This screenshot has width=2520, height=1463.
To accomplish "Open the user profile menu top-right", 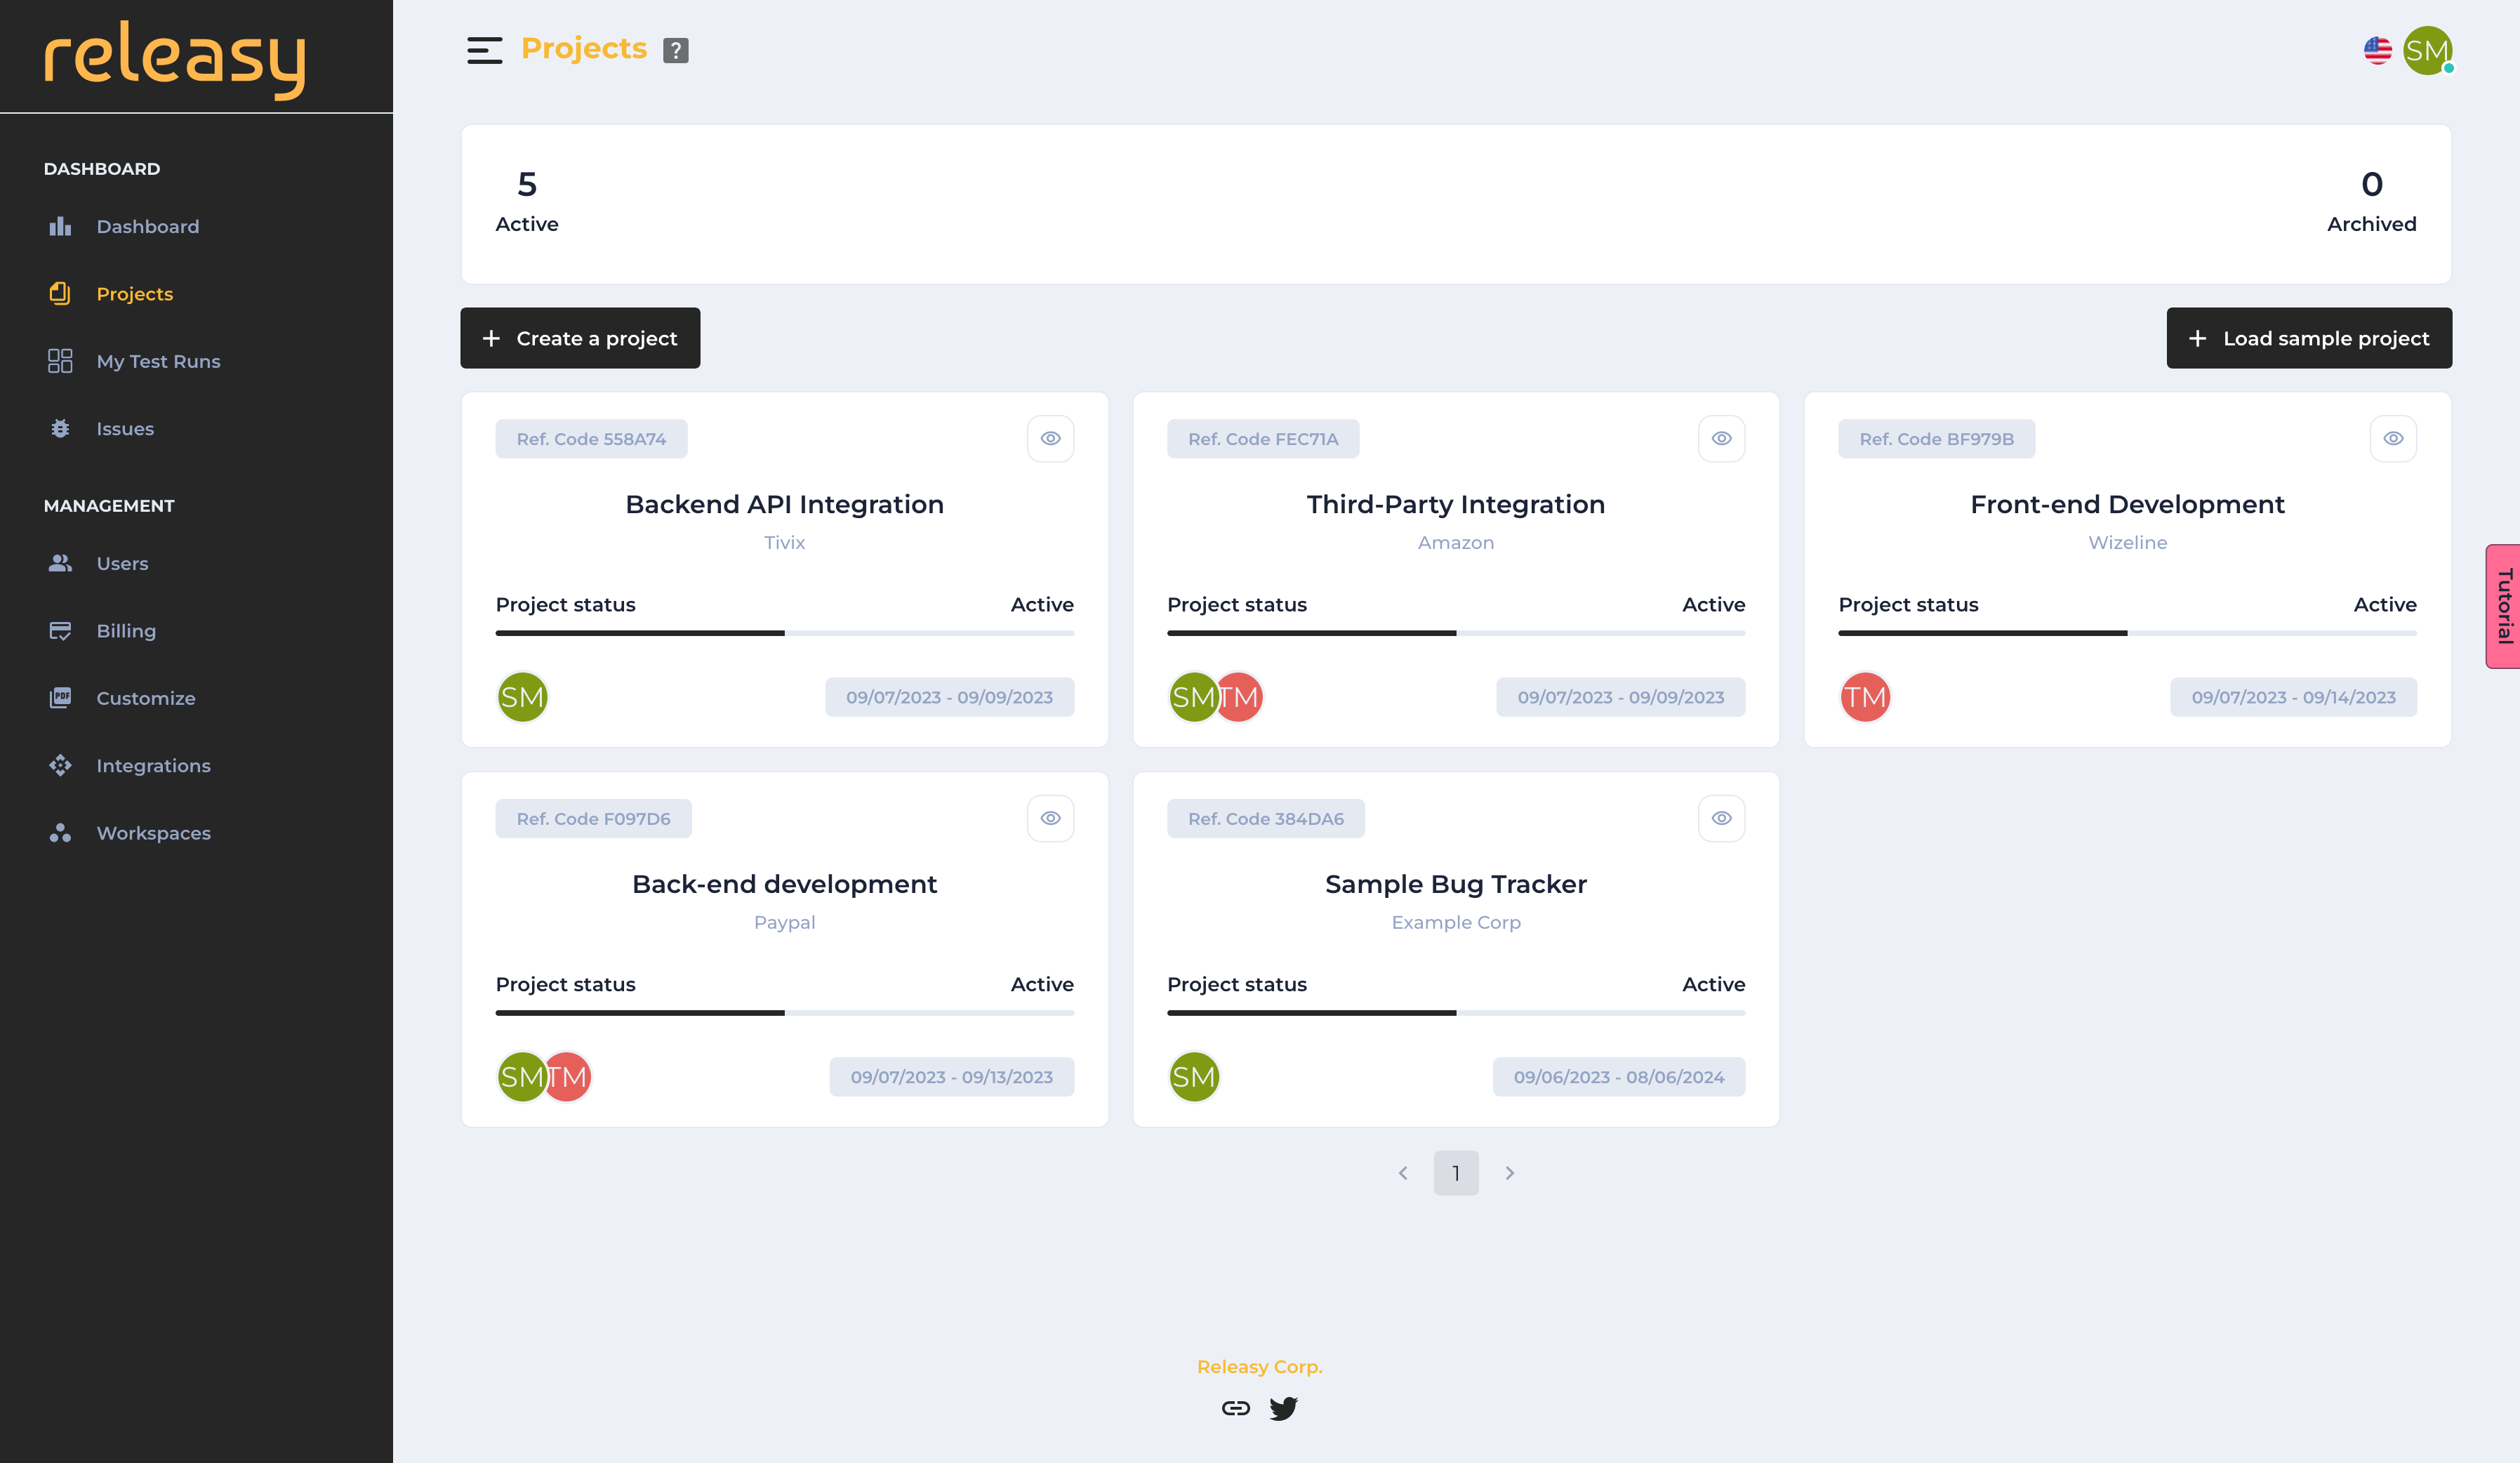I will click(2429, 51).
